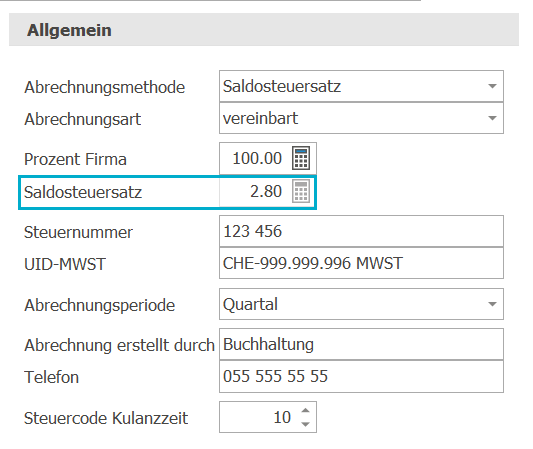This screenshot has width=533, height=449.
Task: Click the Abrechnungsart label
Action: (x=82, y=119)
